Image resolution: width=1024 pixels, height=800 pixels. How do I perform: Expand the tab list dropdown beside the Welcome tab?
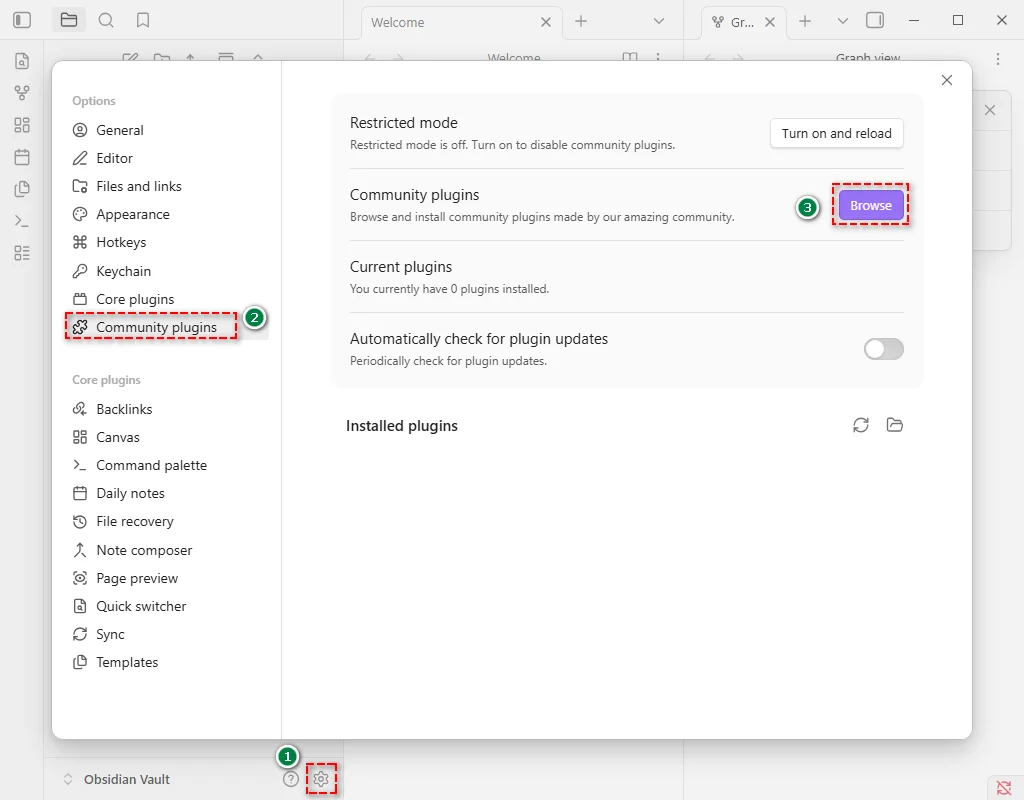(x=658, y=21)
